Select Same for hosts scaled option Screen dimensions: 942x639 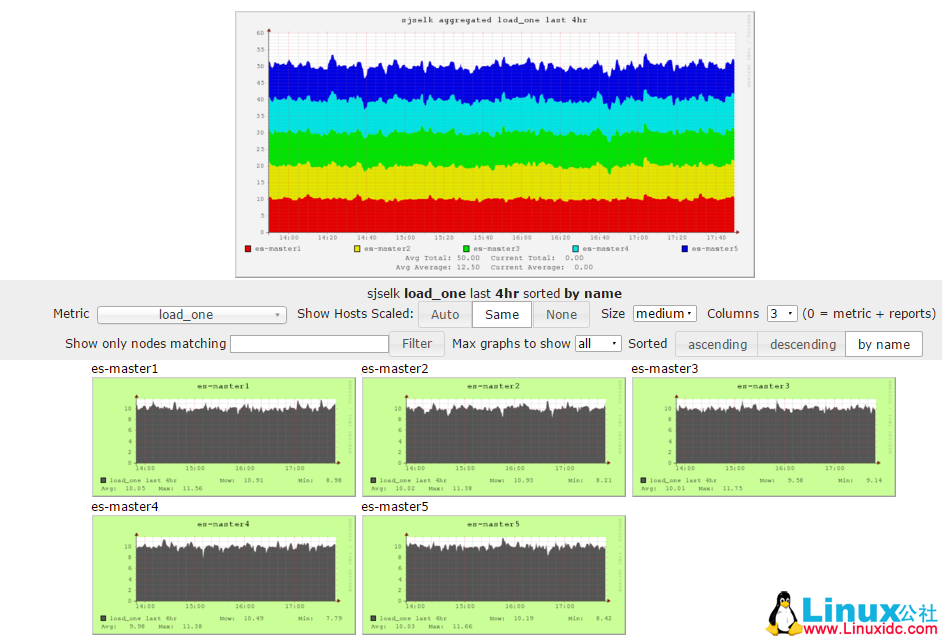pyautogui.click(x=502, y=314)
